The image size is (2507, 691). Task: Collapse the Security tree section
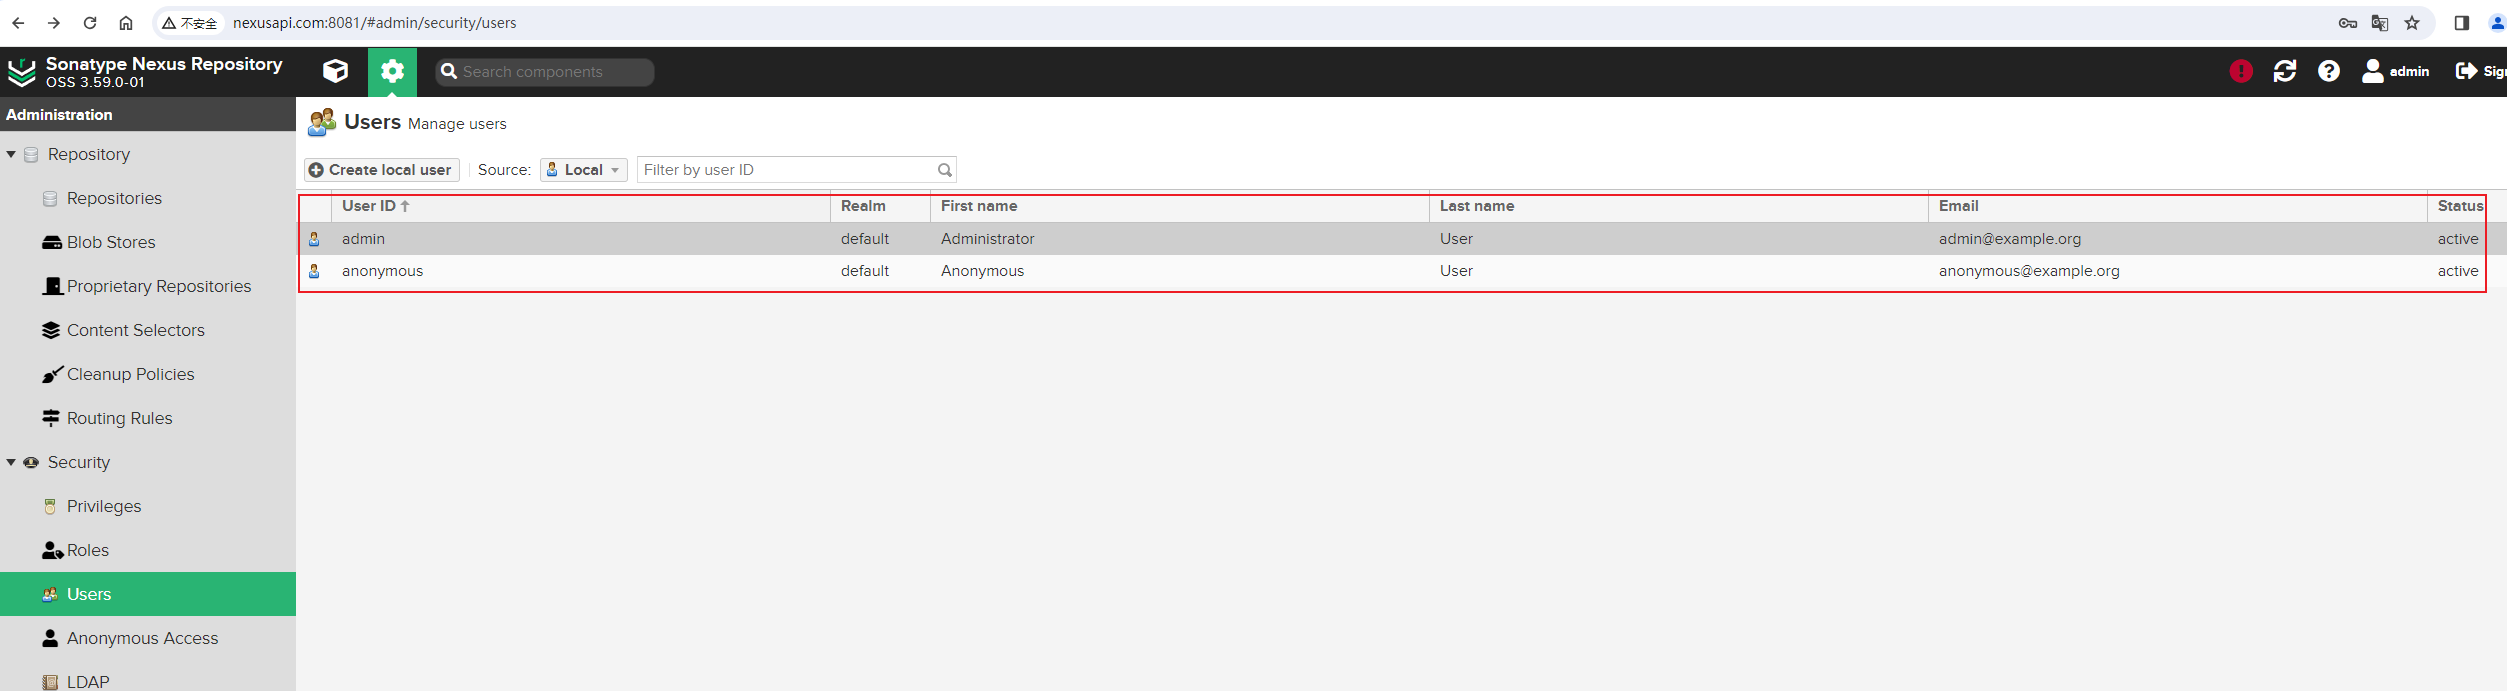point(11,462)
